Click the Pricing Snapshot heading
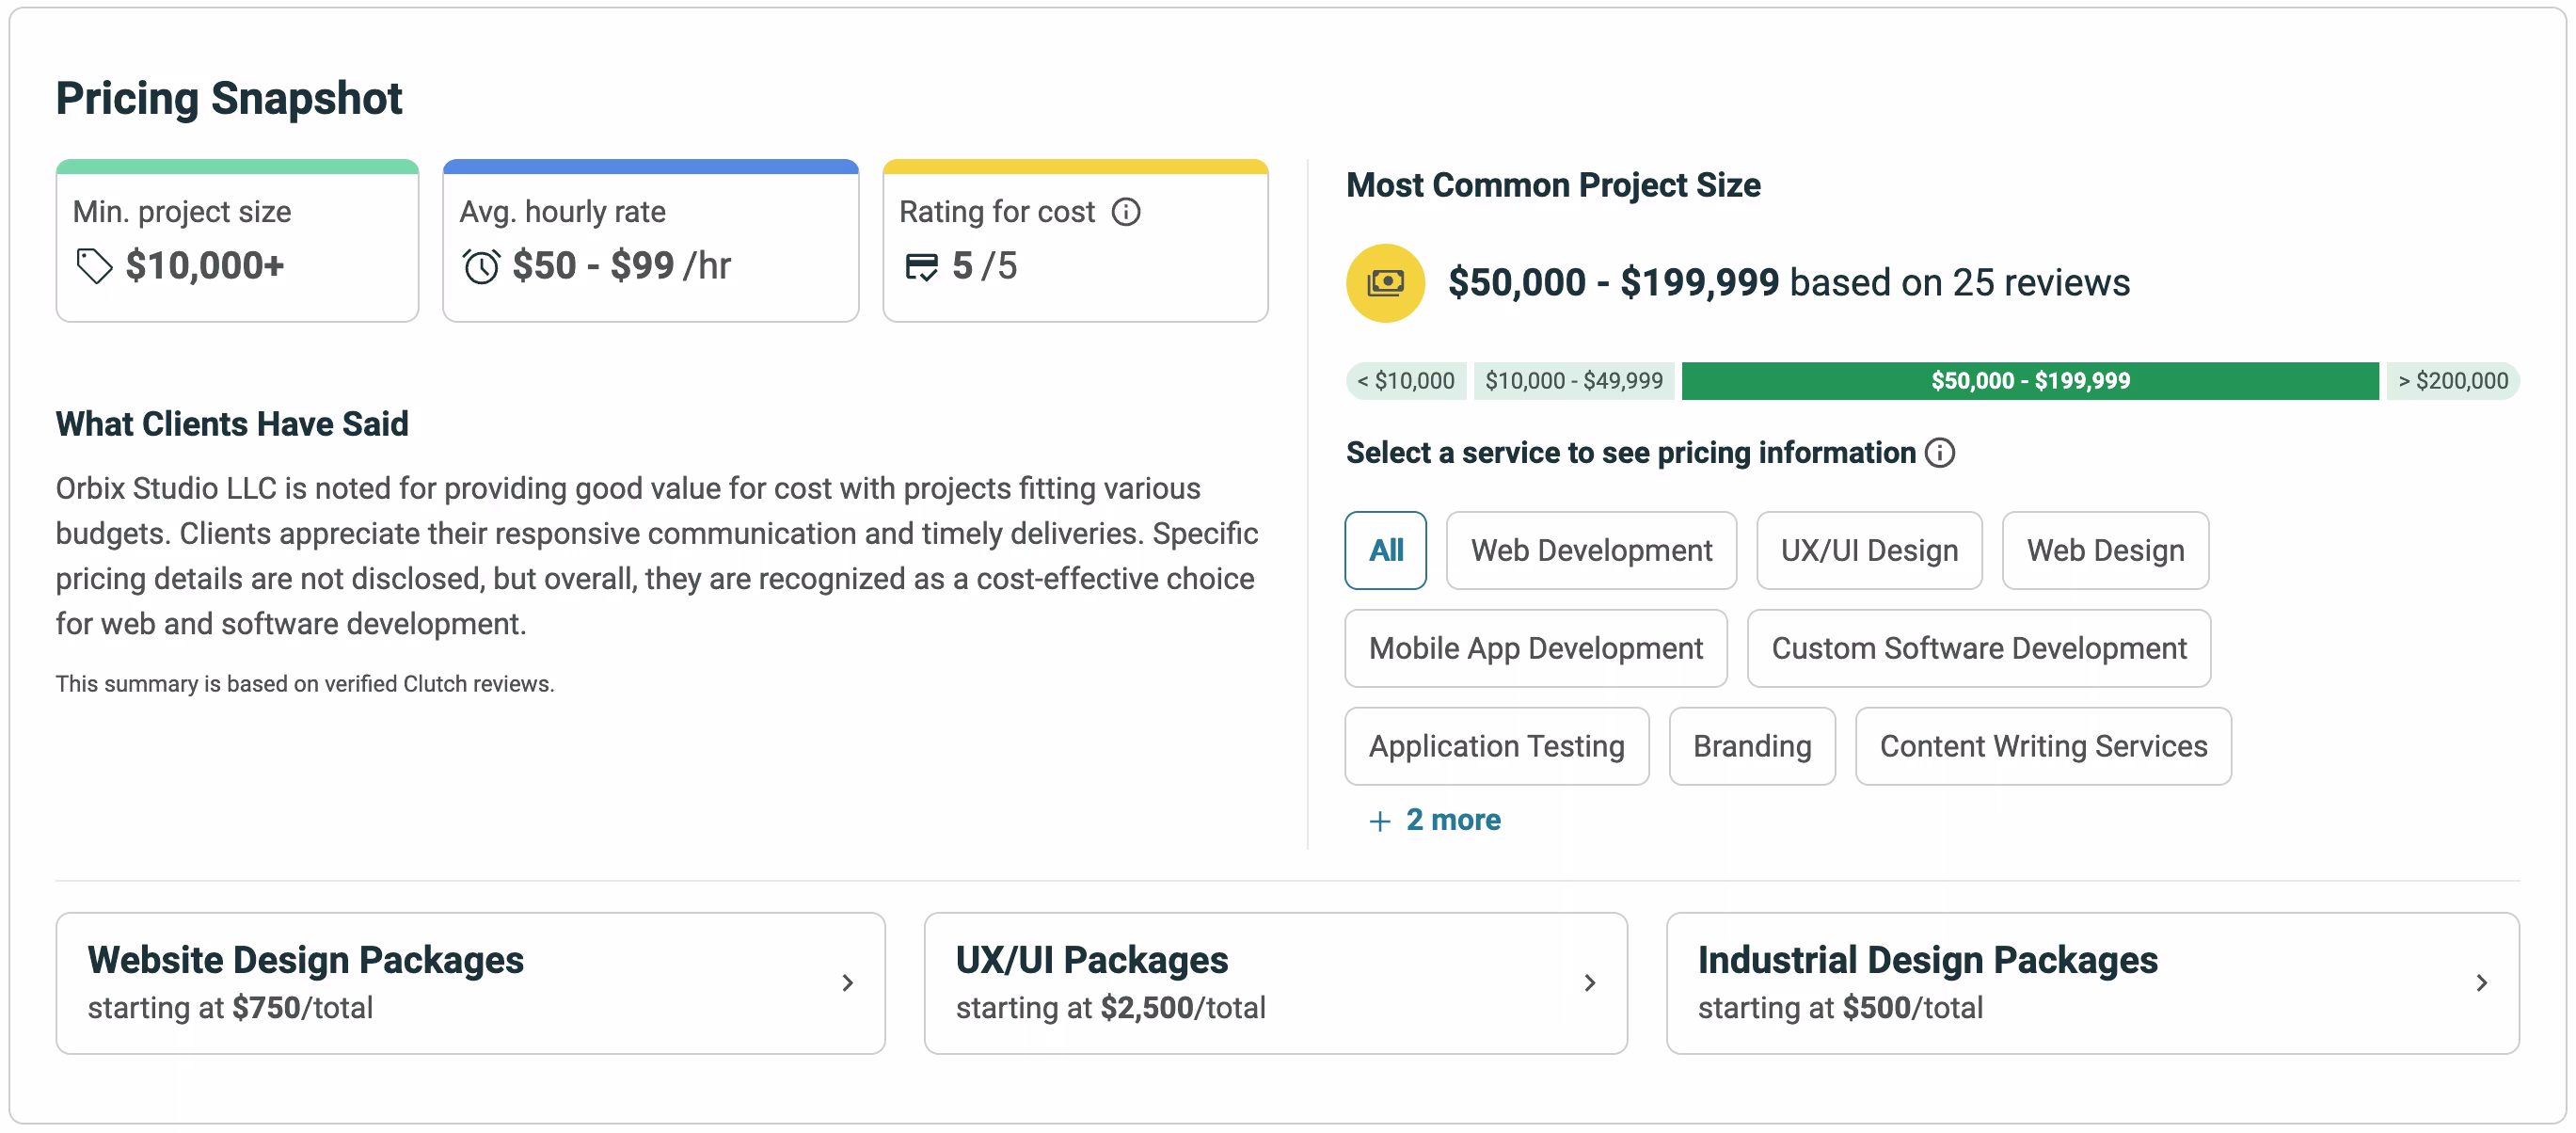The height and width of the screenshot is (1133, 2576). click(x=229, y=99)
